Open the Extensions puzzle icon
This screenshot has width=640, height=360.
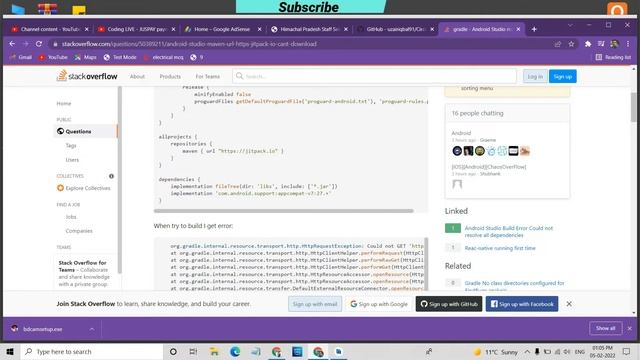click(588, 44)
